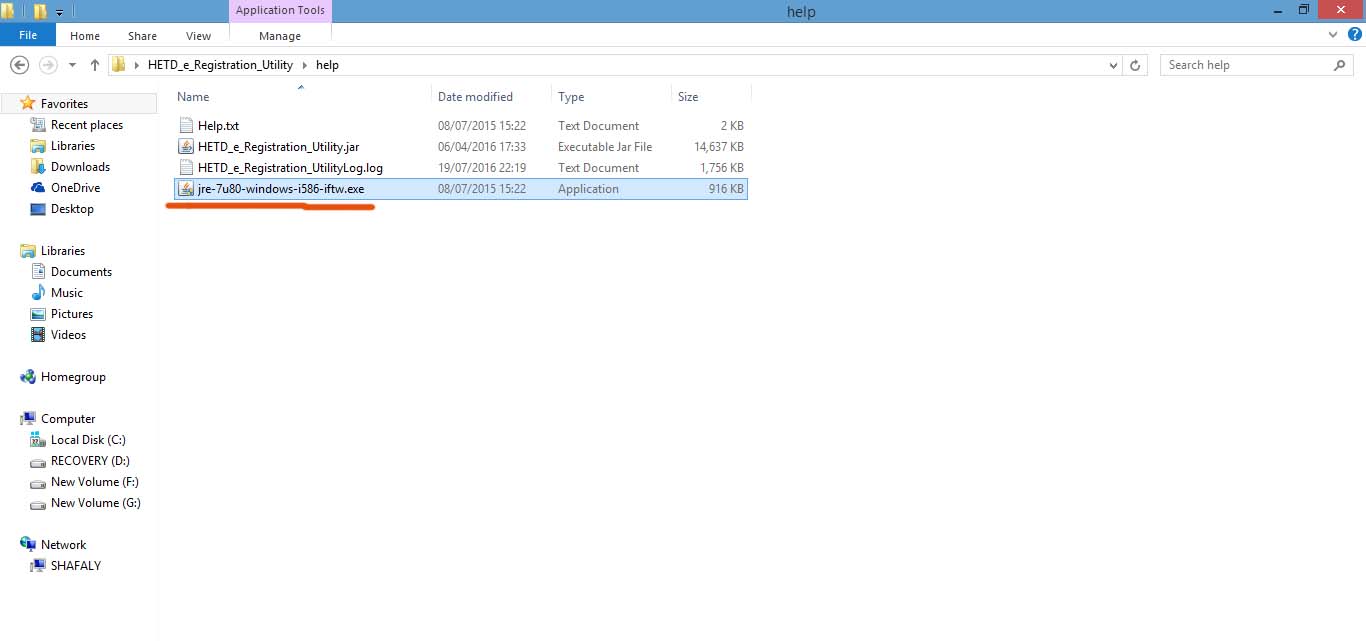The image size is (1366, 641).
Task: Click the Music note icon
Action: (x=38, y=293)
